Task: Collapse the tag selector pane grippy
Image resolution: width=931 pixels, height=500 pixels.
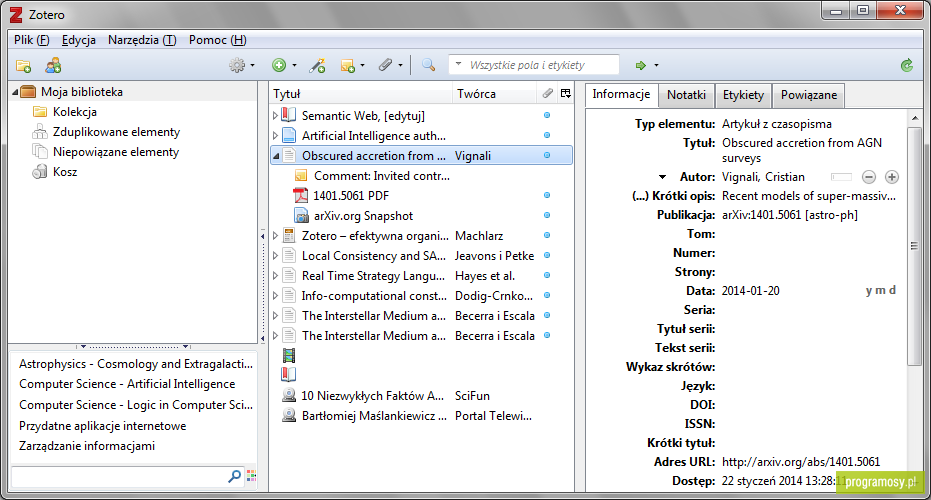Action: tap(134, 346)
